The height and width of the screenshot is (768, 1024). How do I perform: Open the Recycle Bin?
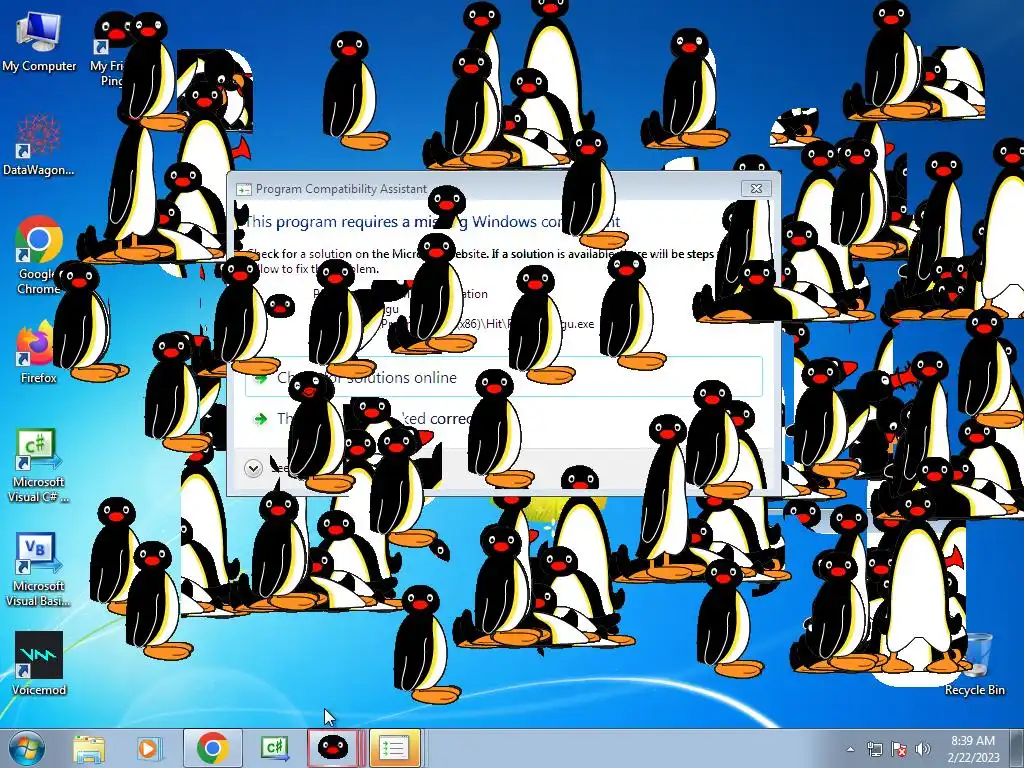974,665
